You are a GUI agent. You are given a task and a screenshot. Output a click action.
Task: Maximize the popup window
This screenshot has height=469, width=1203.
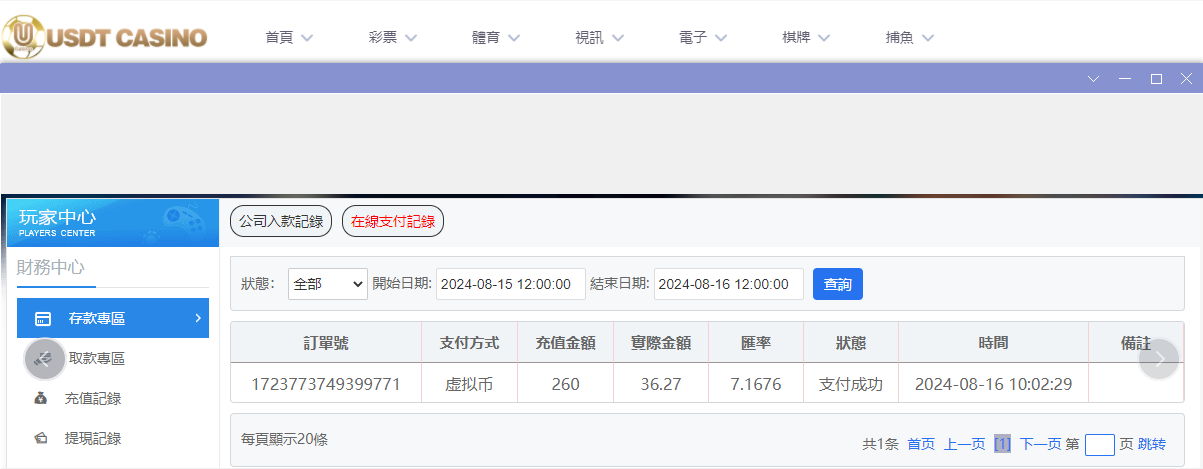(1156, 79)
